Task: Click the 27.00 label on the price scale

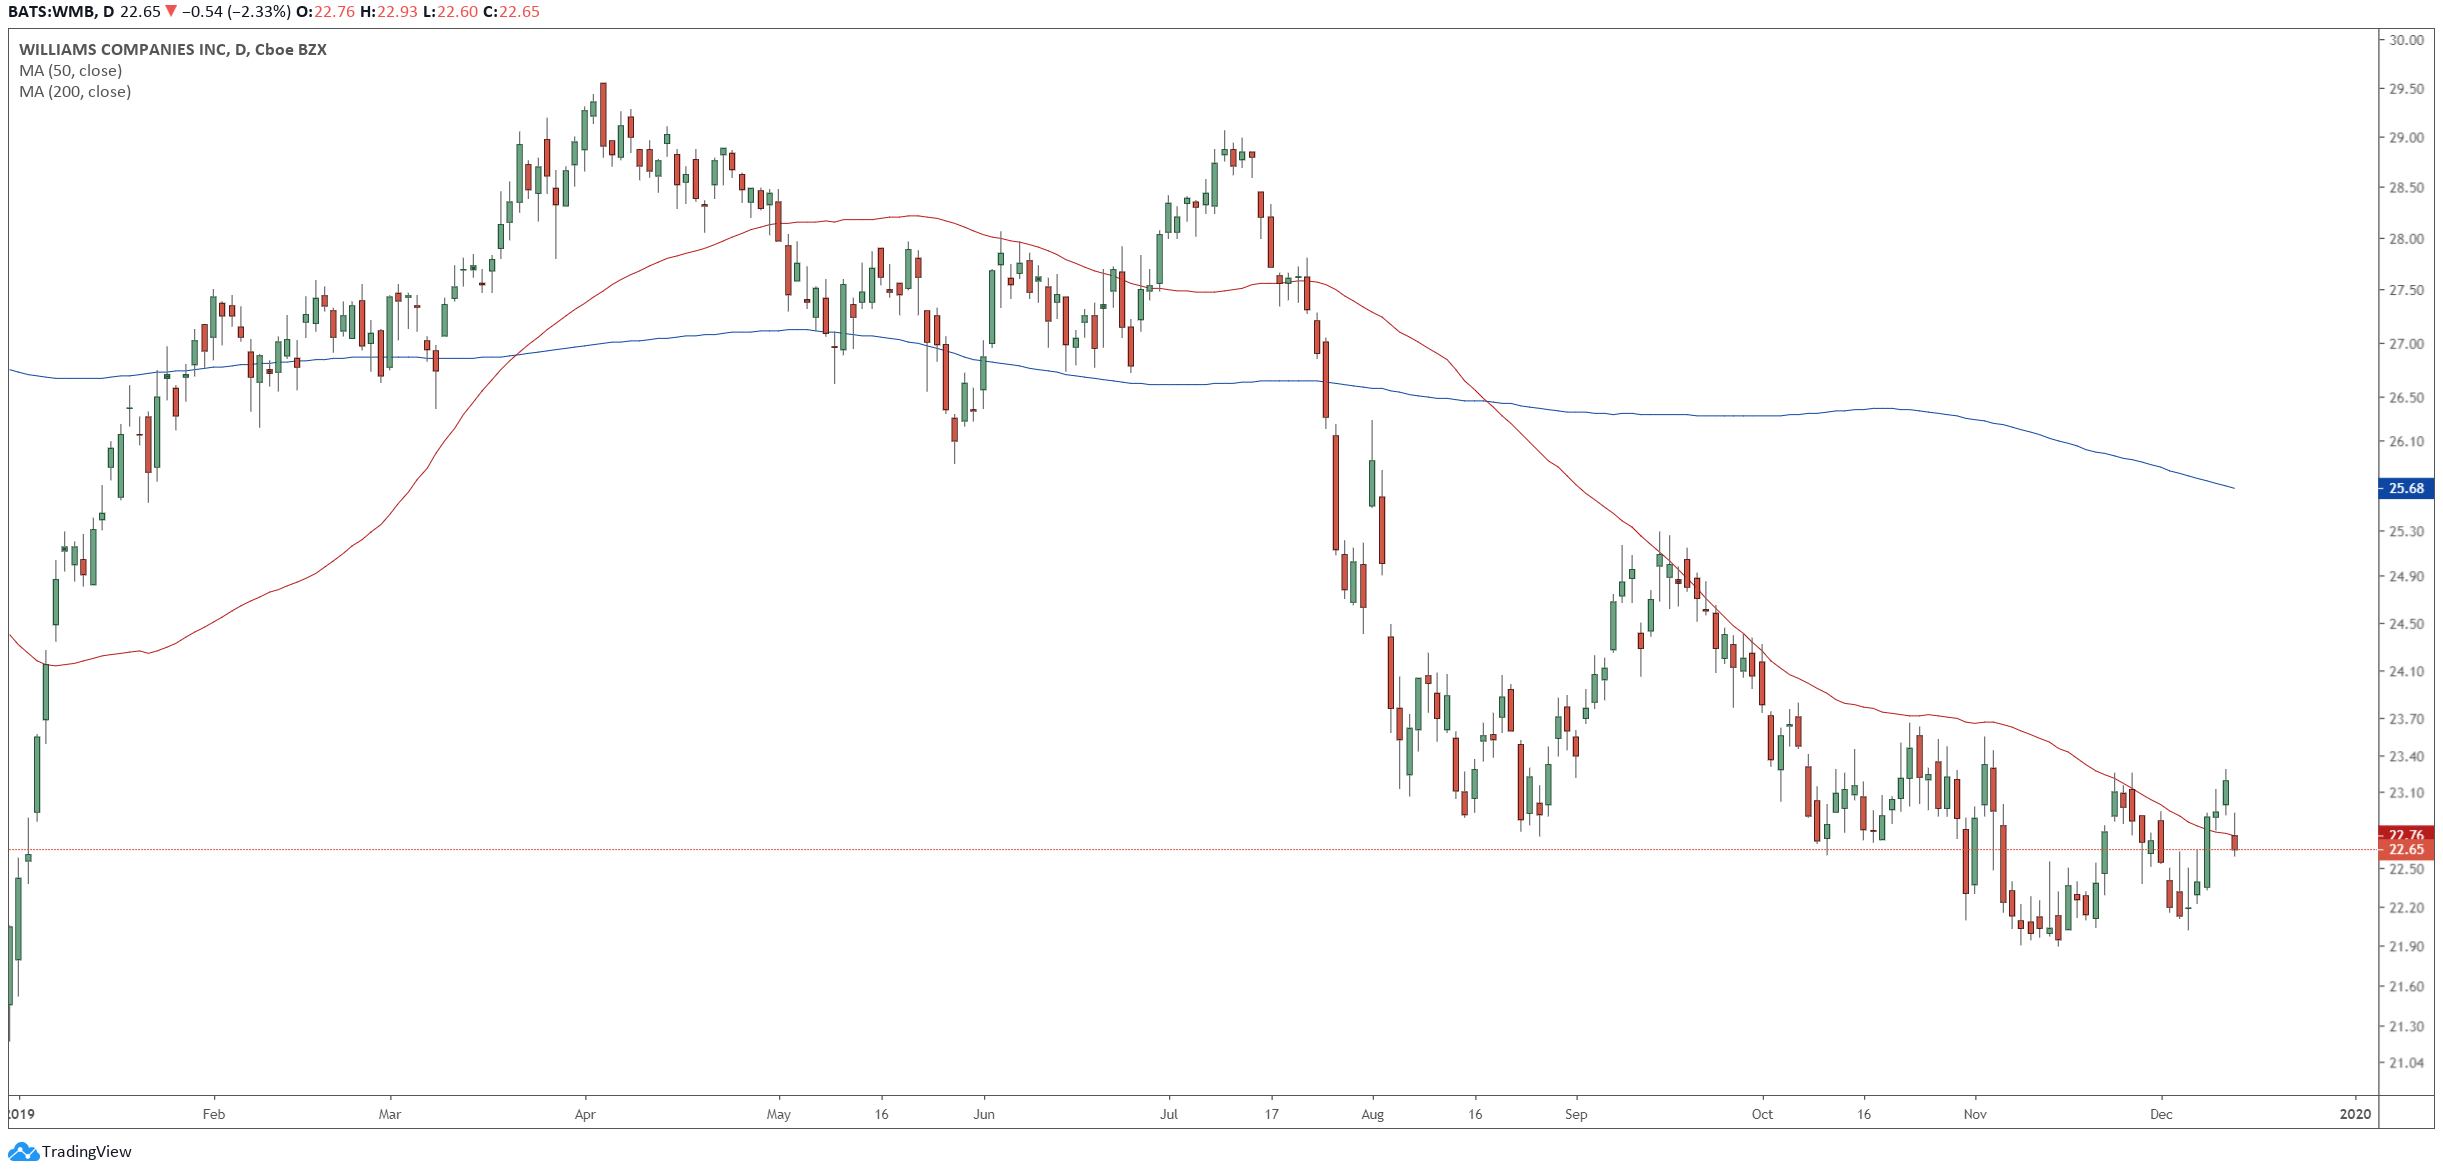Action: pos(2406,344)
